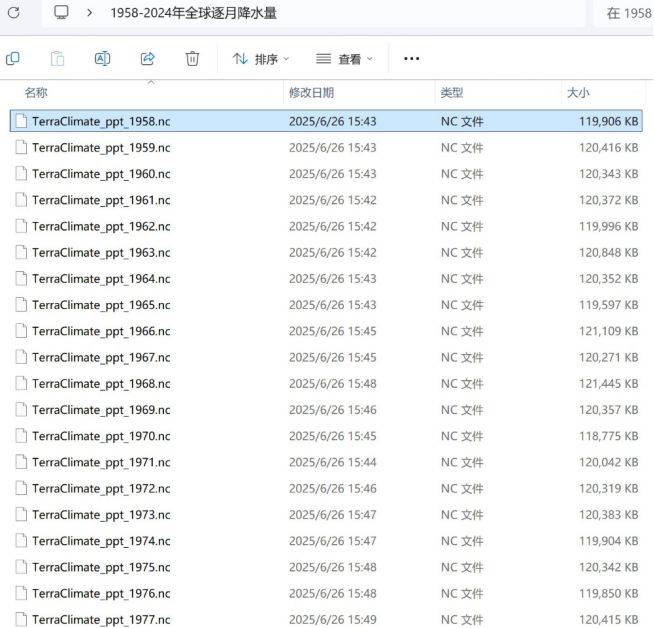Select file TerraClimate_ppt_1960.nc

click(326, 173)
